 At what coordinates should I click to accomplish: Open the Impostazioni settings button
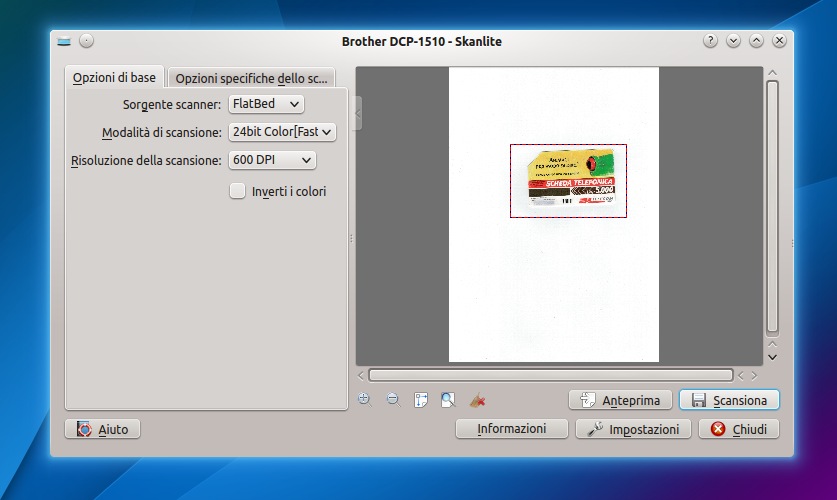[x=633, y=429]
